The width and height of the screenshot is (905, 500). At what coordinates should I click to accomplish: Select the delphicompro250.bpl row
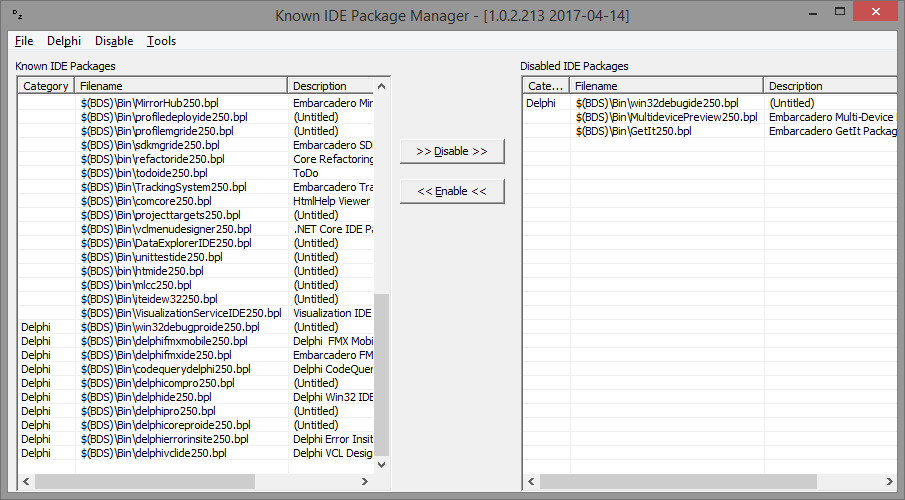(x=196, y=383)
